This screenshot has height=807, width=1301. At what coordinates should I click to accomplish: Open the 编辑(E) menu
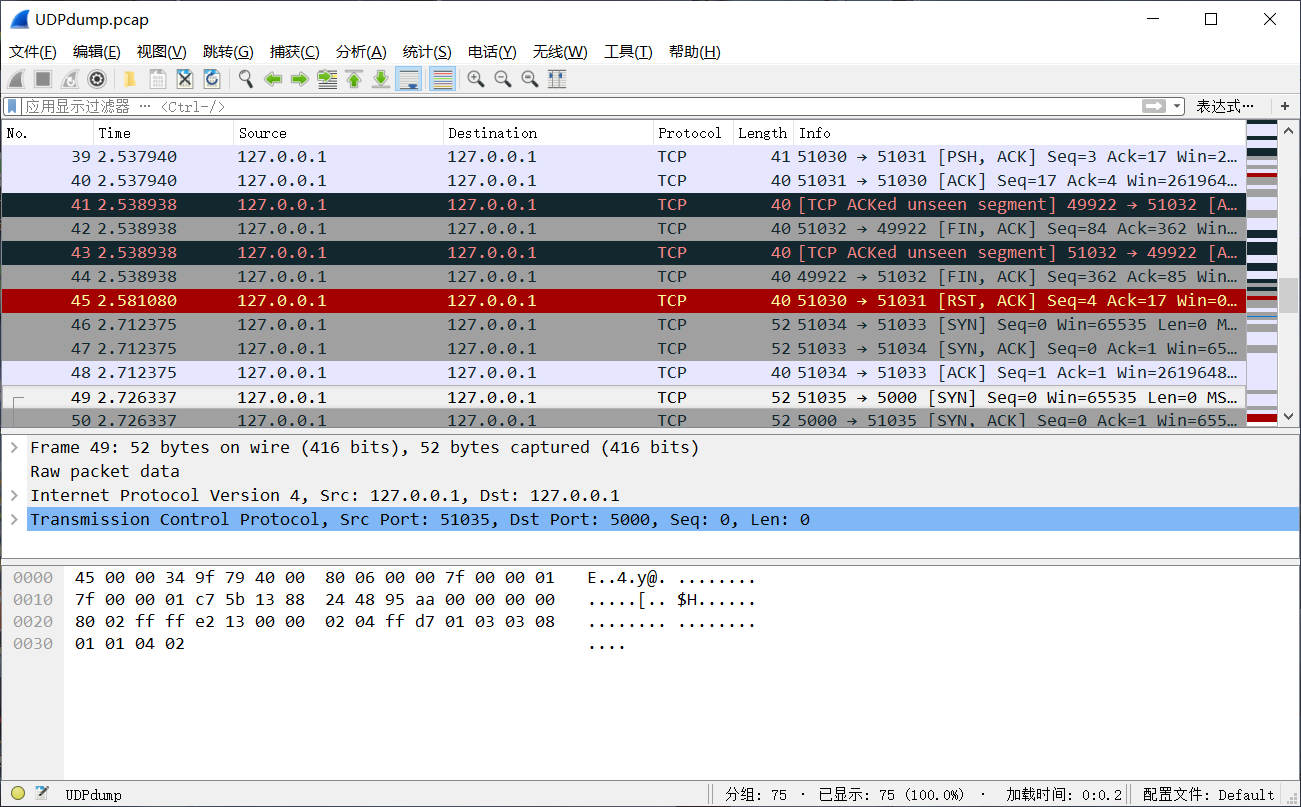[97, 52]
